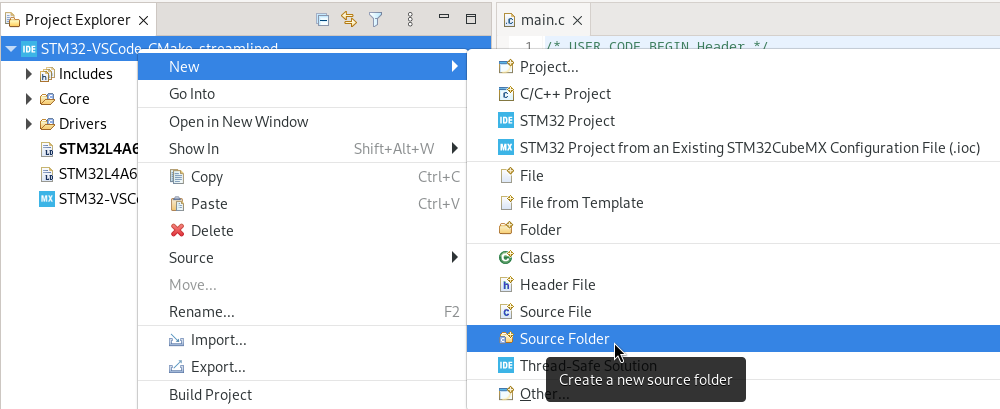Click the Import icon
This screenshot has height=409, width=1000.
[x=177, y=340]
